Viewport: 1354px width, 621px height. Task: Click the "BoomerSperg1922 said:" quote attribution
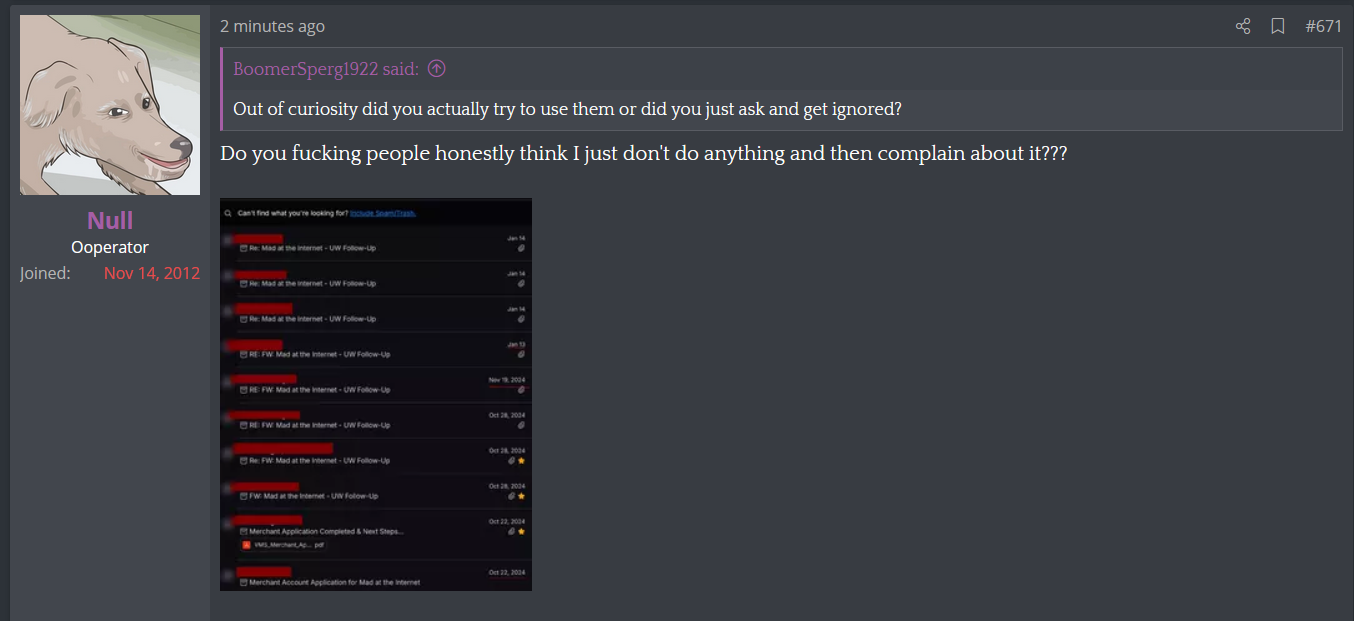pos(326,69)
